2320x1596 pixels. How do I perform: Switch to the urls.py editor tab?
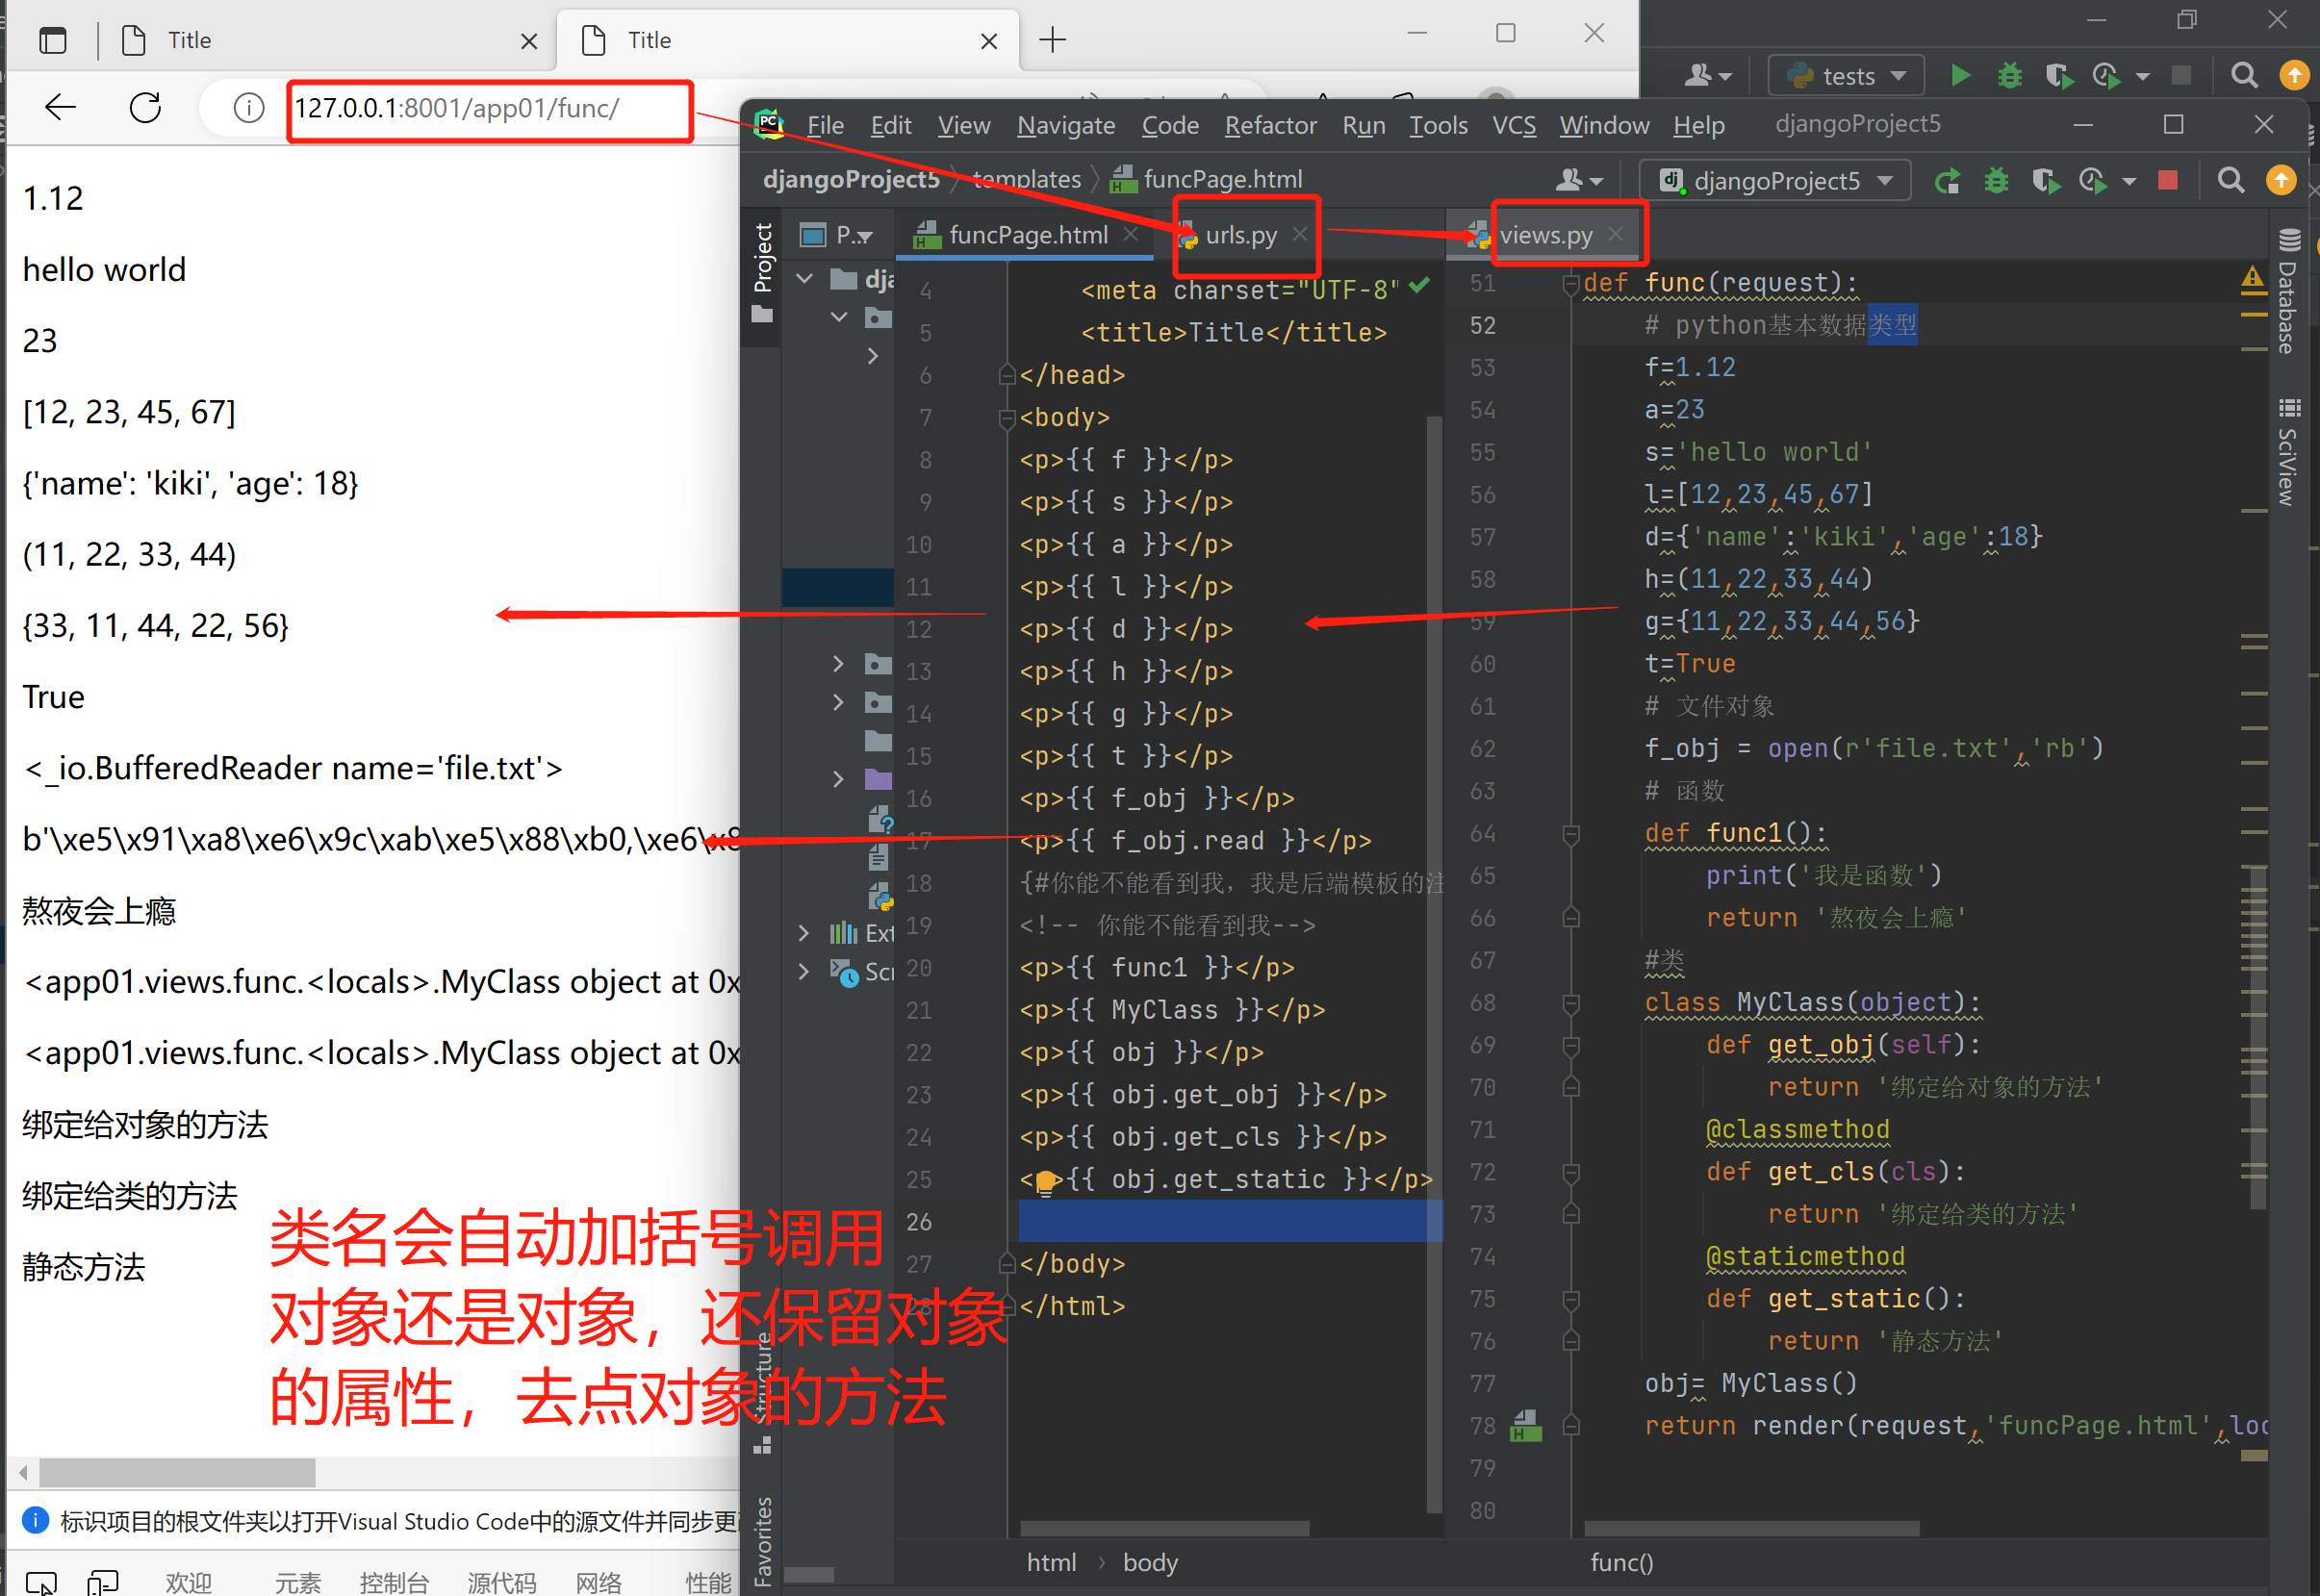[x=1240, y=235]
